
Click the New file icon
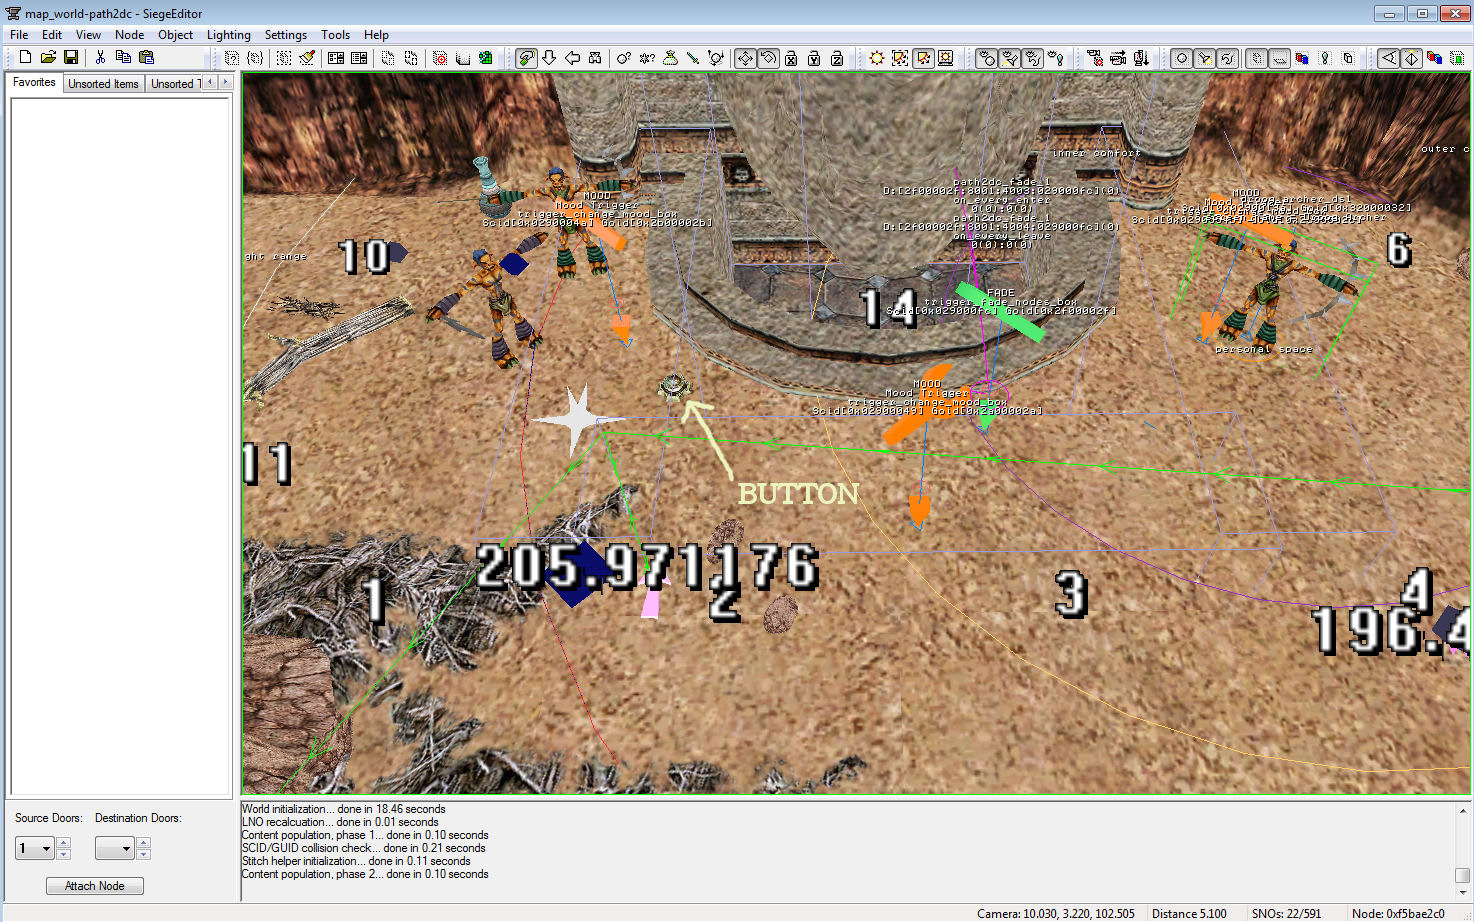pos(25,58)
